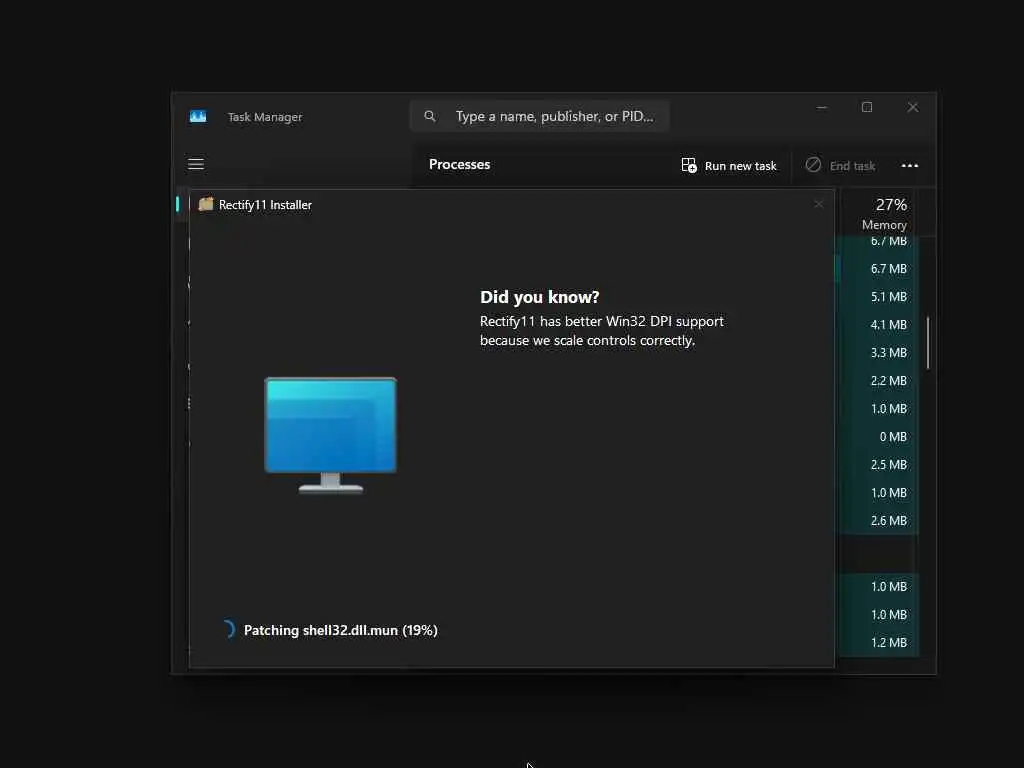Click the Win32 DPI support tip text
Image resolution: width=1024 pixels, height=768 pixels.
601,330
